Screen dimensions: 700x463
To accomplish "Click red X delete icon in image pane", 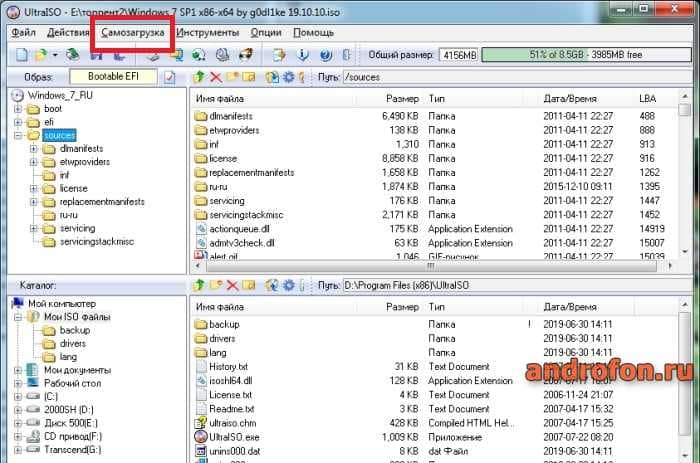I will 216,77.
